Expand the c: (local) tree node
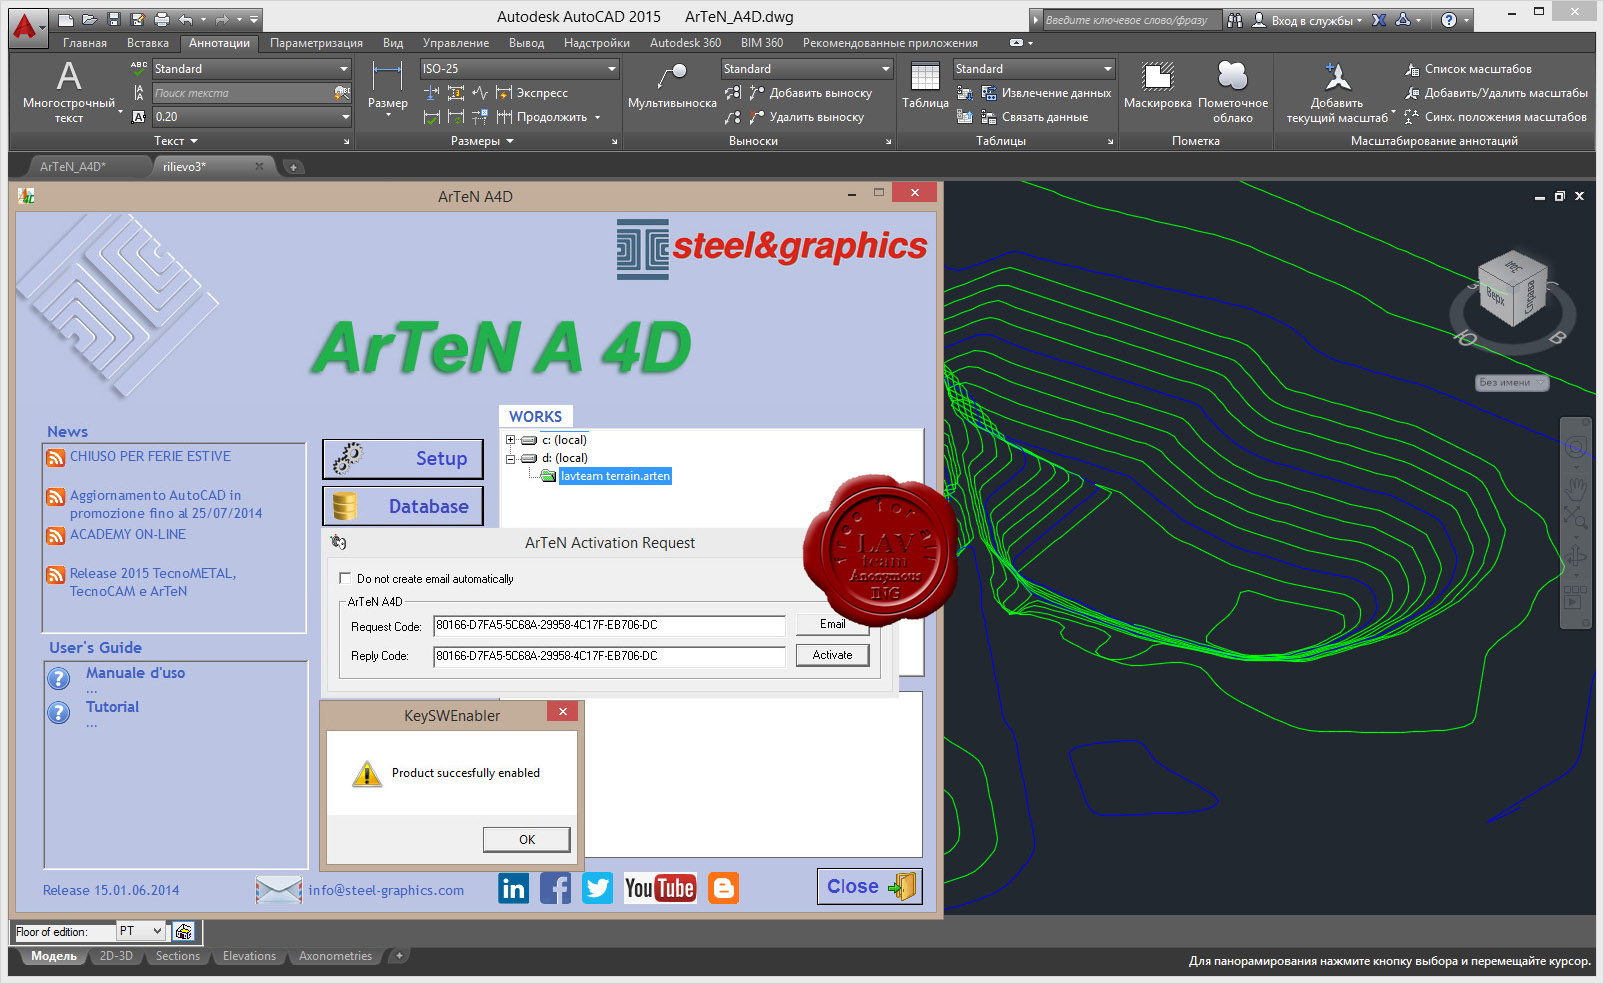The image size is (1604, 984). tap(510, 440)
